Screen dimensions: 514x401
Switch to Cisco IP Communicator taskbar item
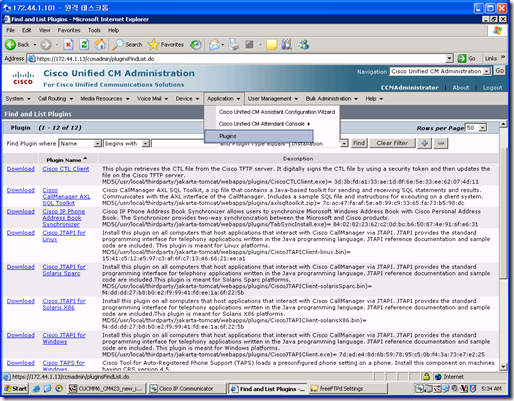pos(186,389)
